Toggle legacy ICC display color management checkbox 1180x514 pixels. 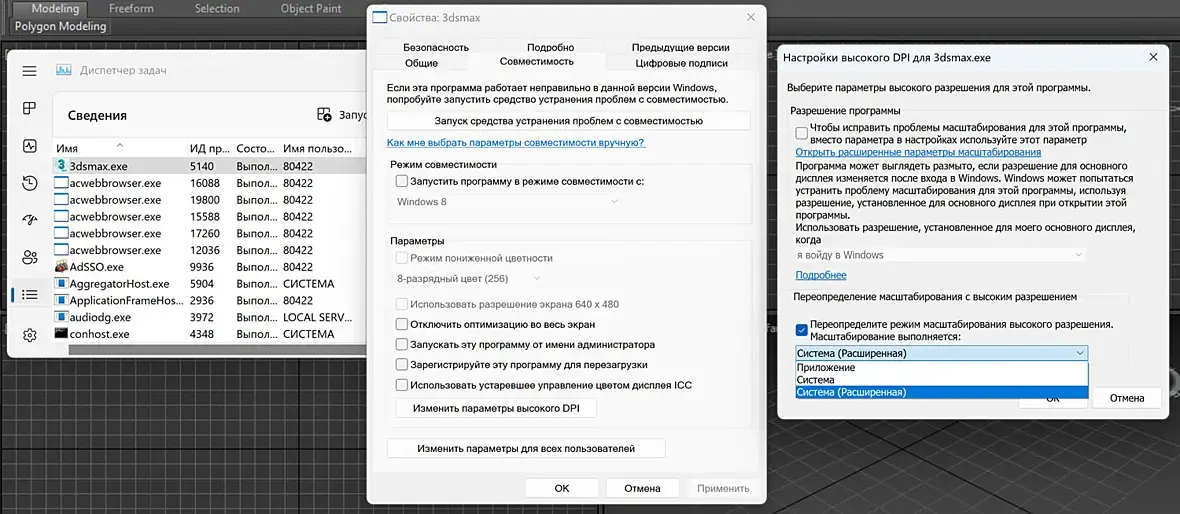tap(402, 385)
